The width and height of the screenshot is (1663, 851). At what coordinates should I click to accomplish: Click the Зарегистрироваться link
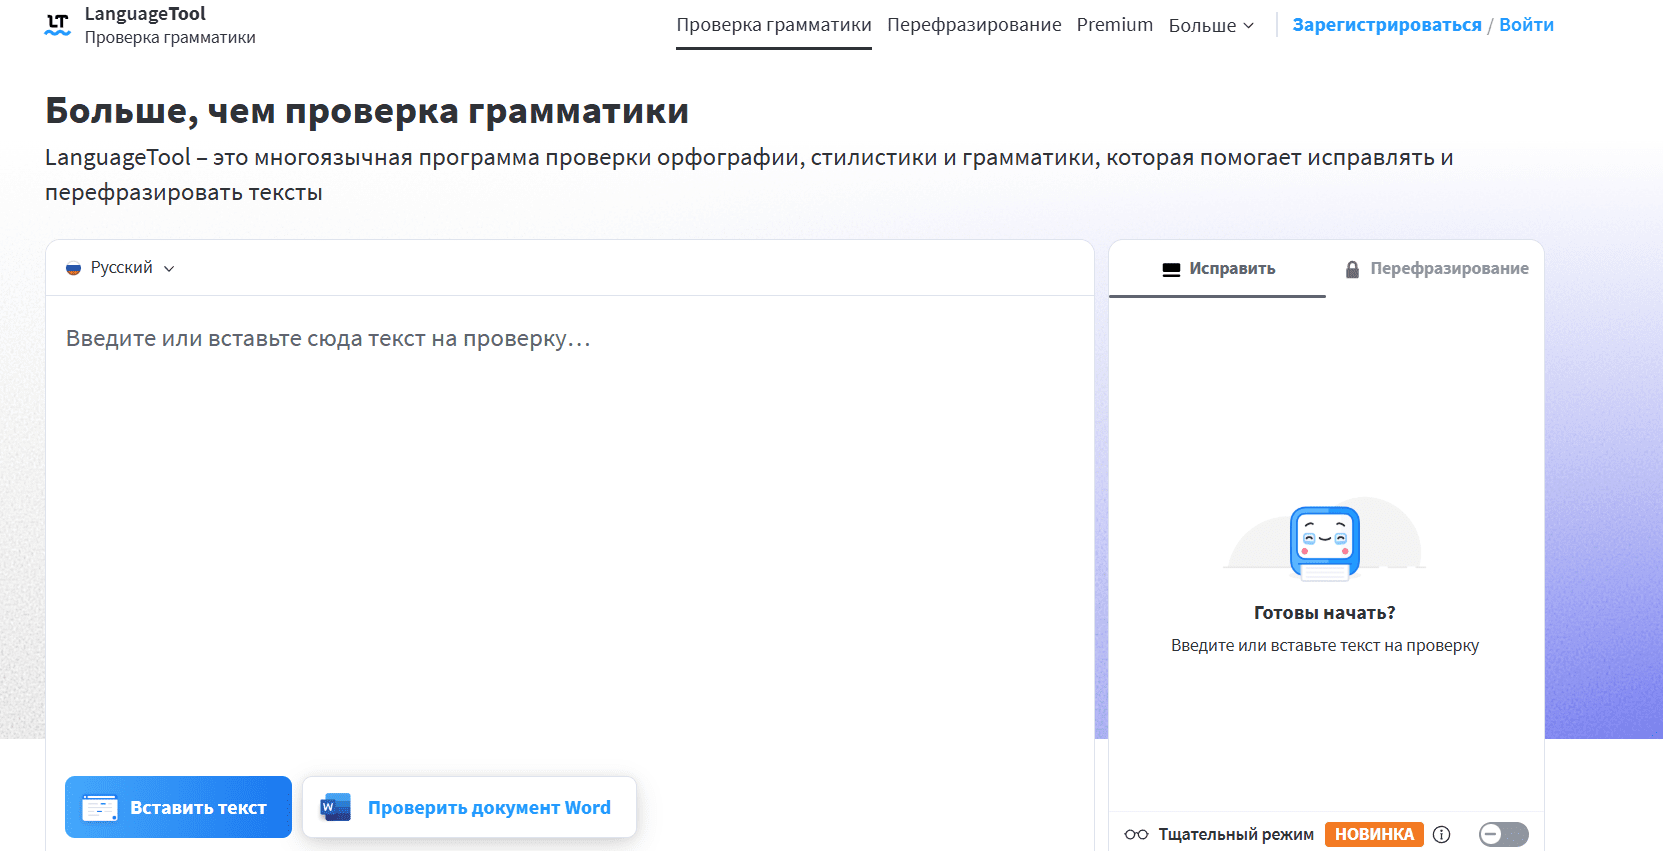[x=1386, y=25]
